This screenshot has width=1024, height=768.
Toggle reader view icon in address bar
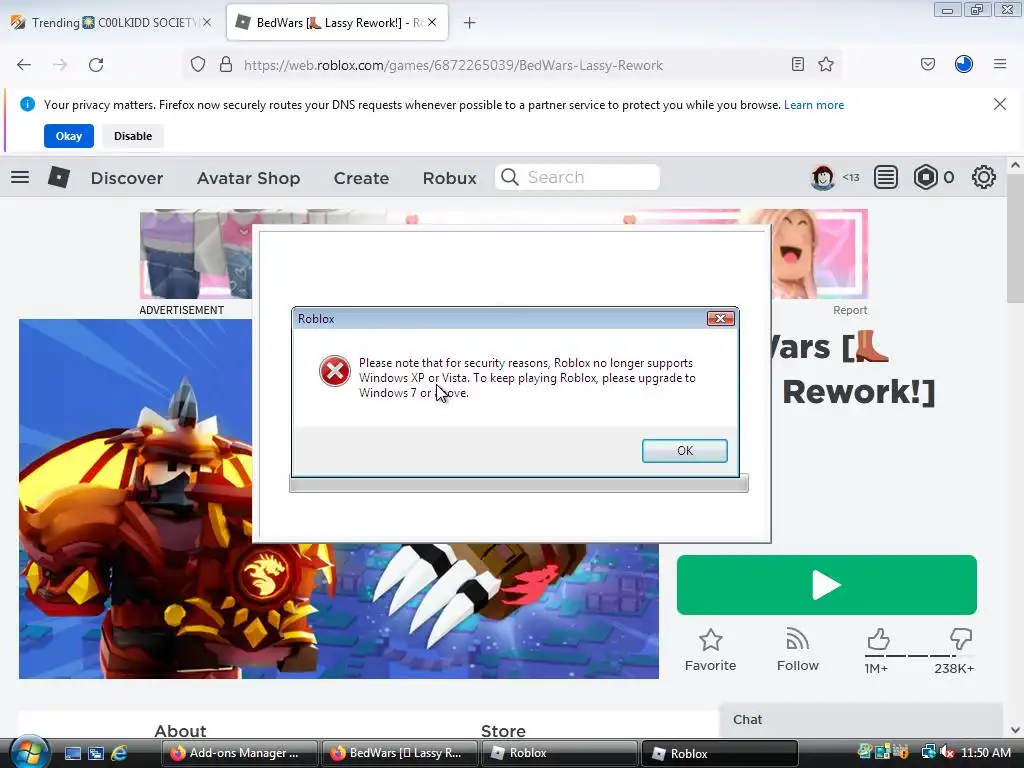797,64
